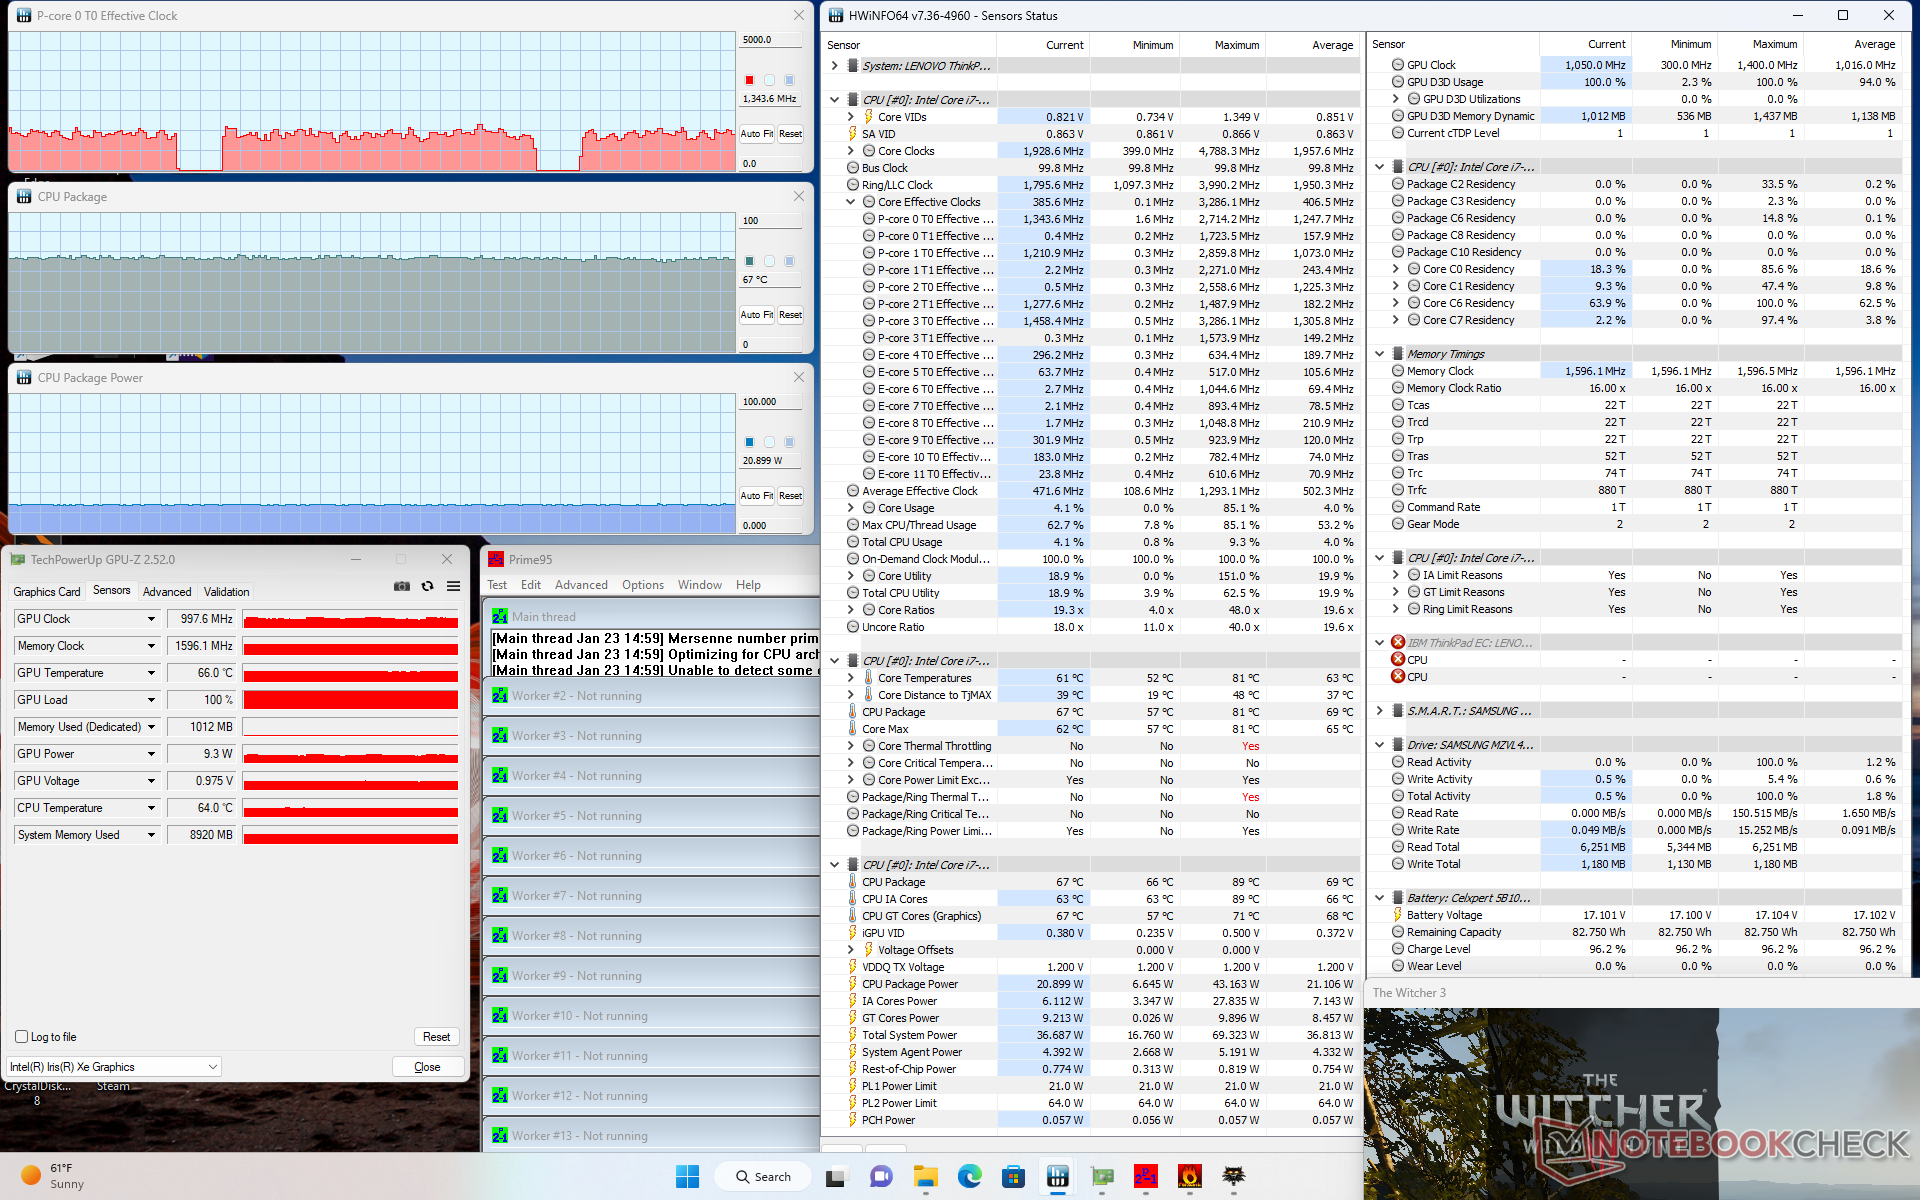Click Auto Fit in CPU Package Power graph
This screenshot has height=1200, width=1920.
pos(756,496)
